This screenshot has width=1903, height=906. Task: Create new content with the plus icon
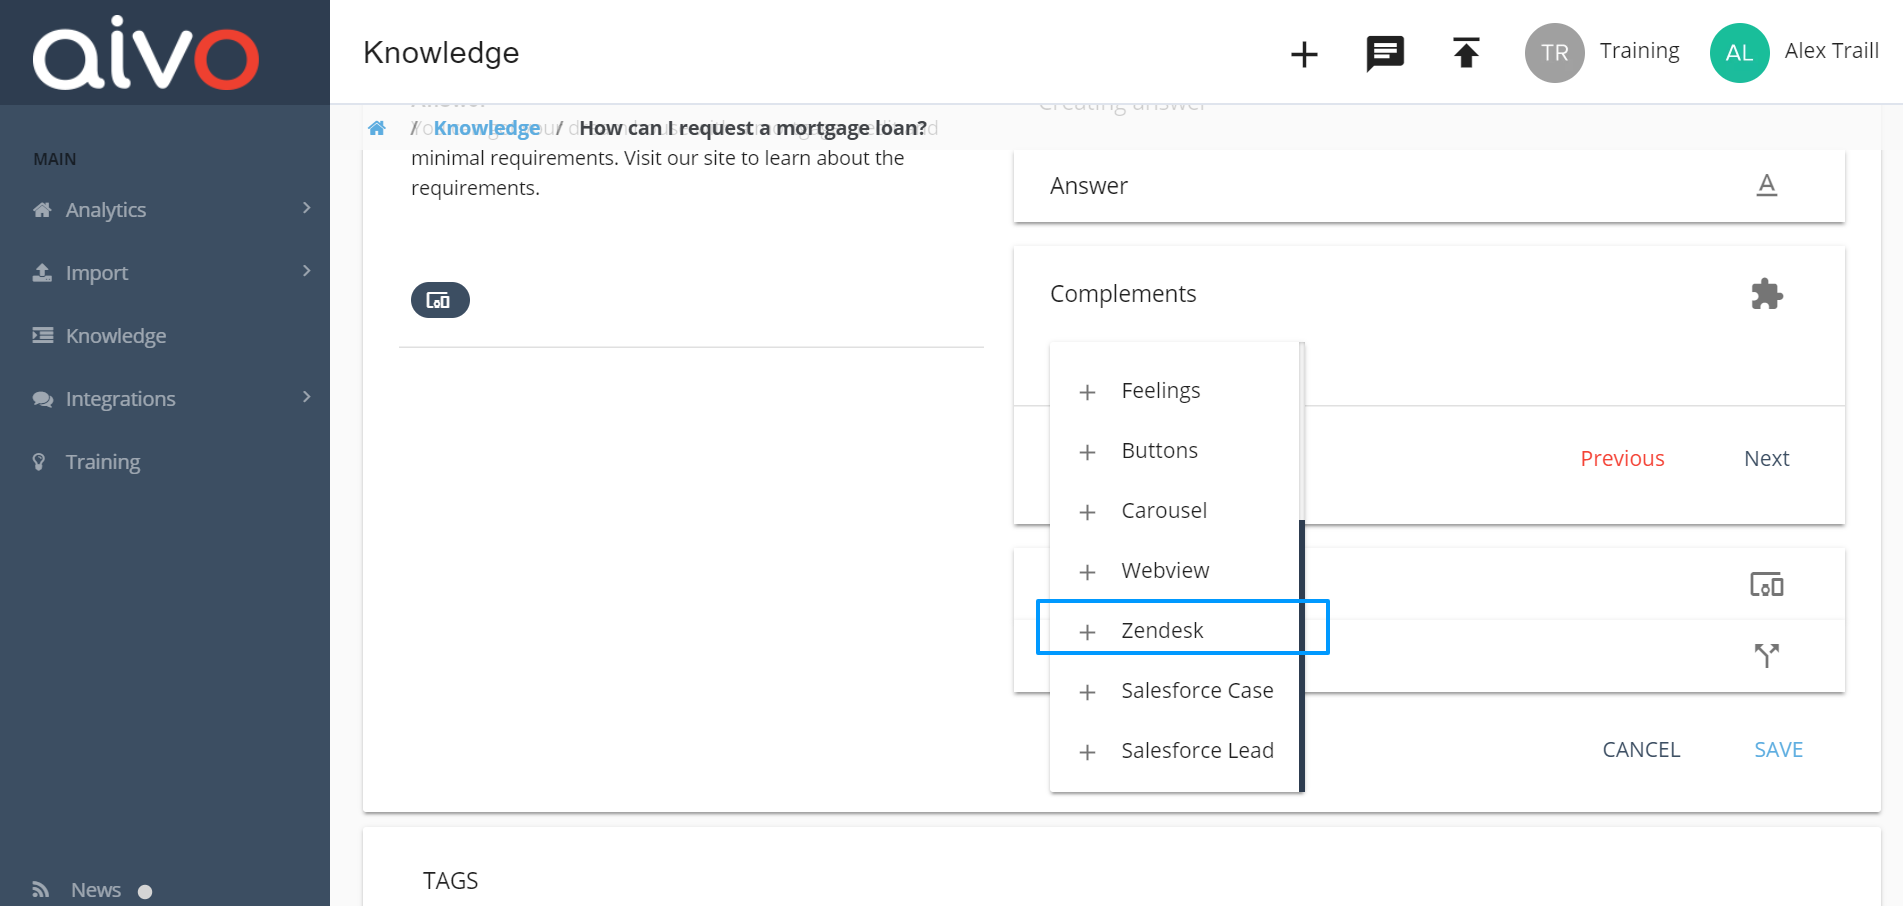tap(1304, 54)
